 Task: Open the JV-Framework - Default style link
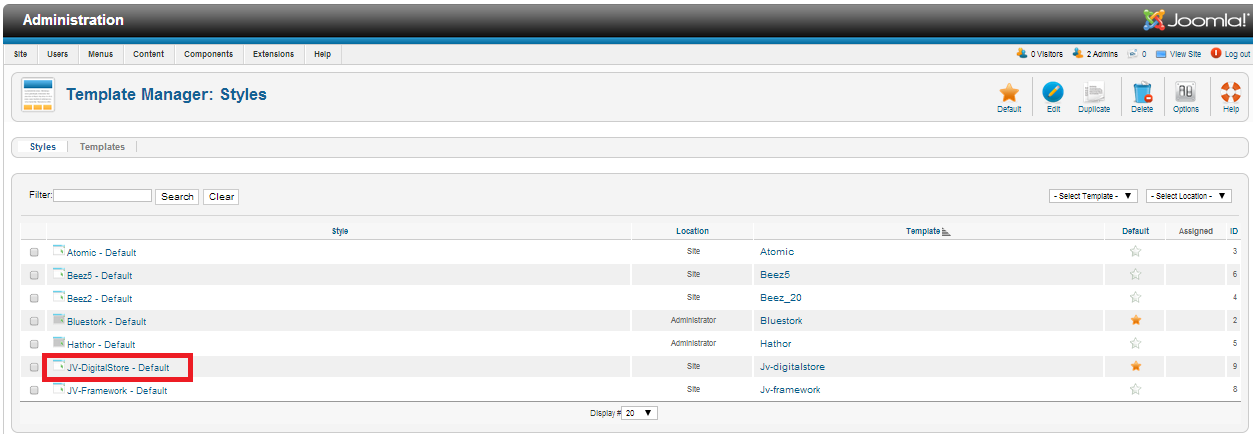[117, 391]
